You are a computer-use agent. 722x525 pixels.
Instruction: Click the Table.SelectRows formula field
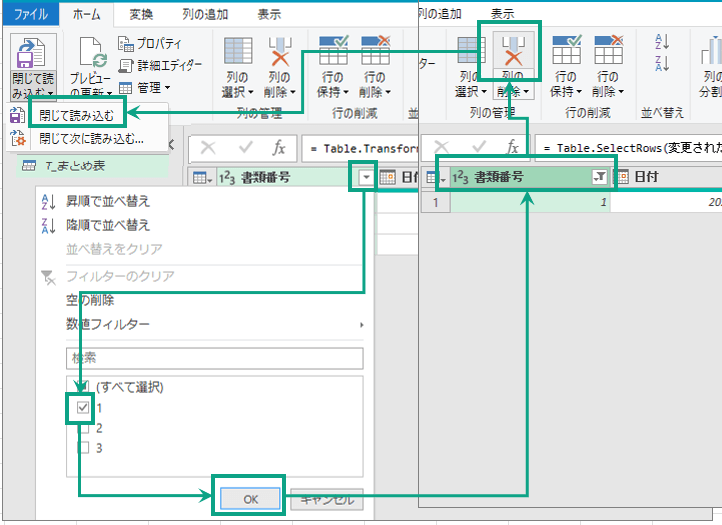click(628, 148)
